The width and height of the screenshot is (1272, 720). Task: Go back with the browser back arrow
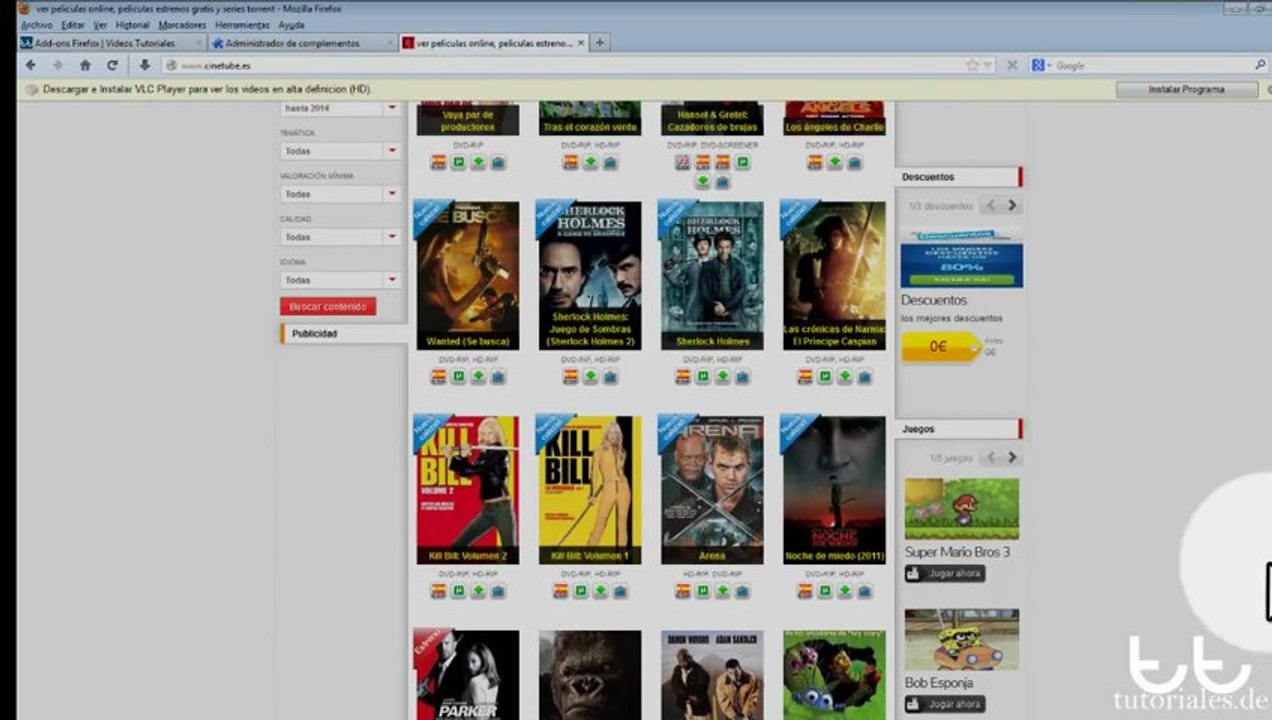click(x=30, y=65)
